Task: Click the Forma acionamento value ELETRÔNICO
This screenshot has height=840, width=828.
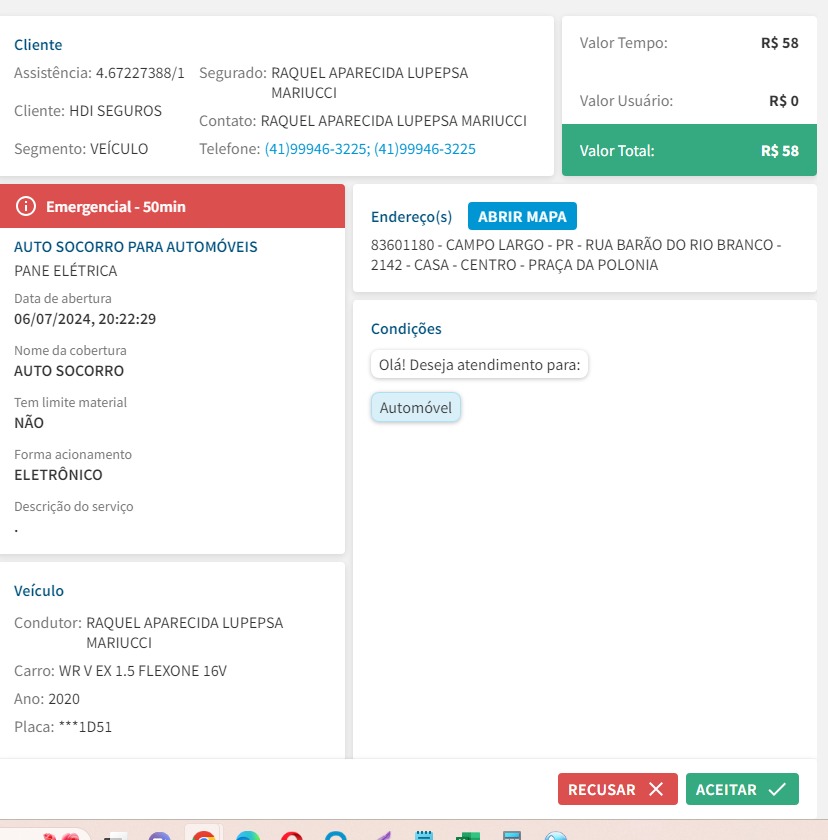Action: (x=58, y=475)
